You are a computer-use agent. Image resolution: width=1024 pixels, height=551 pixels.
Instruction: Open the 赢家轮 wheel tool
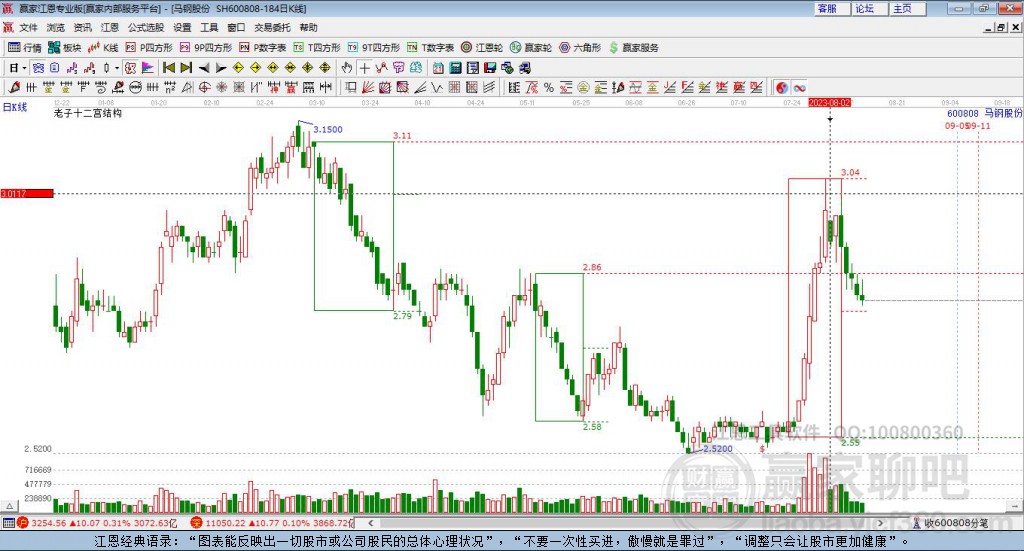pyautogui.click(x=531, y=48)
